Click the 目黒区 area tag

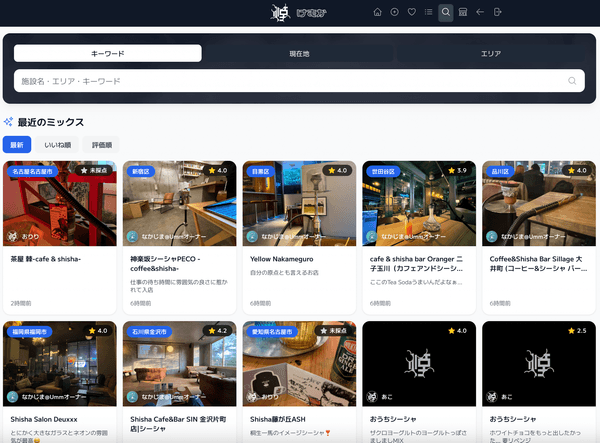tap(261, 171)
